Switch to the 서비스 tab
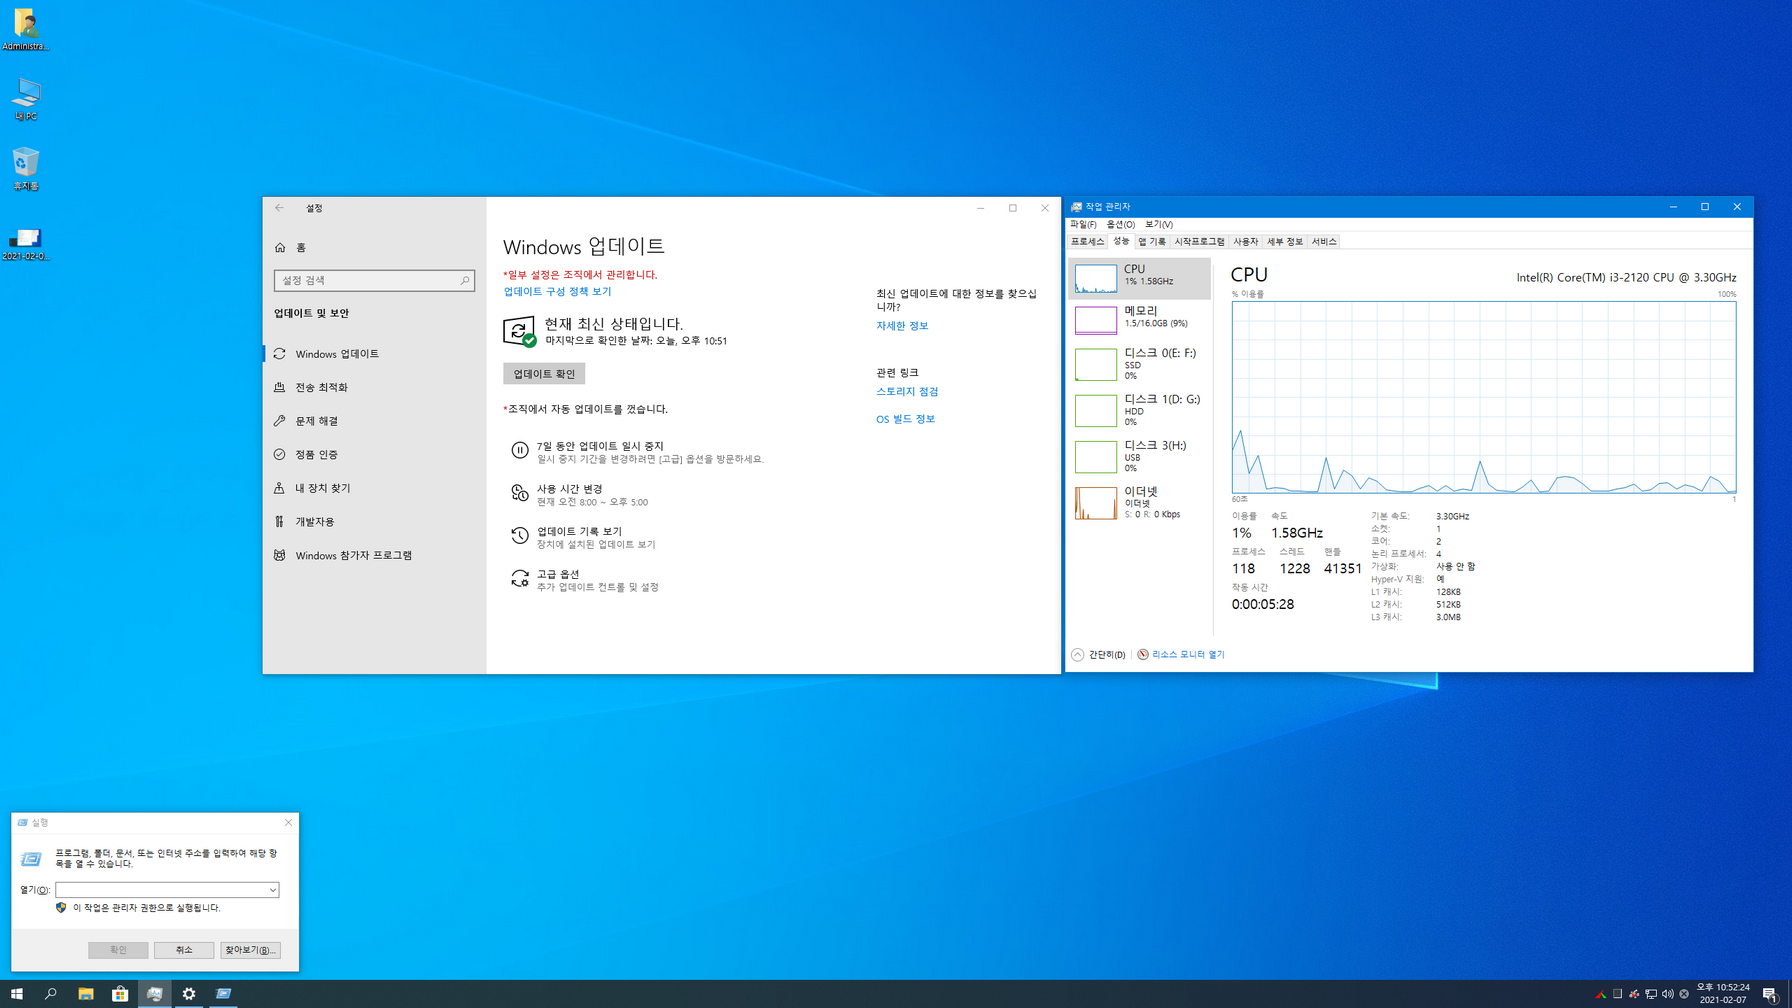The width and height of the screenshot is (1792, 1008). (1324, 242)
